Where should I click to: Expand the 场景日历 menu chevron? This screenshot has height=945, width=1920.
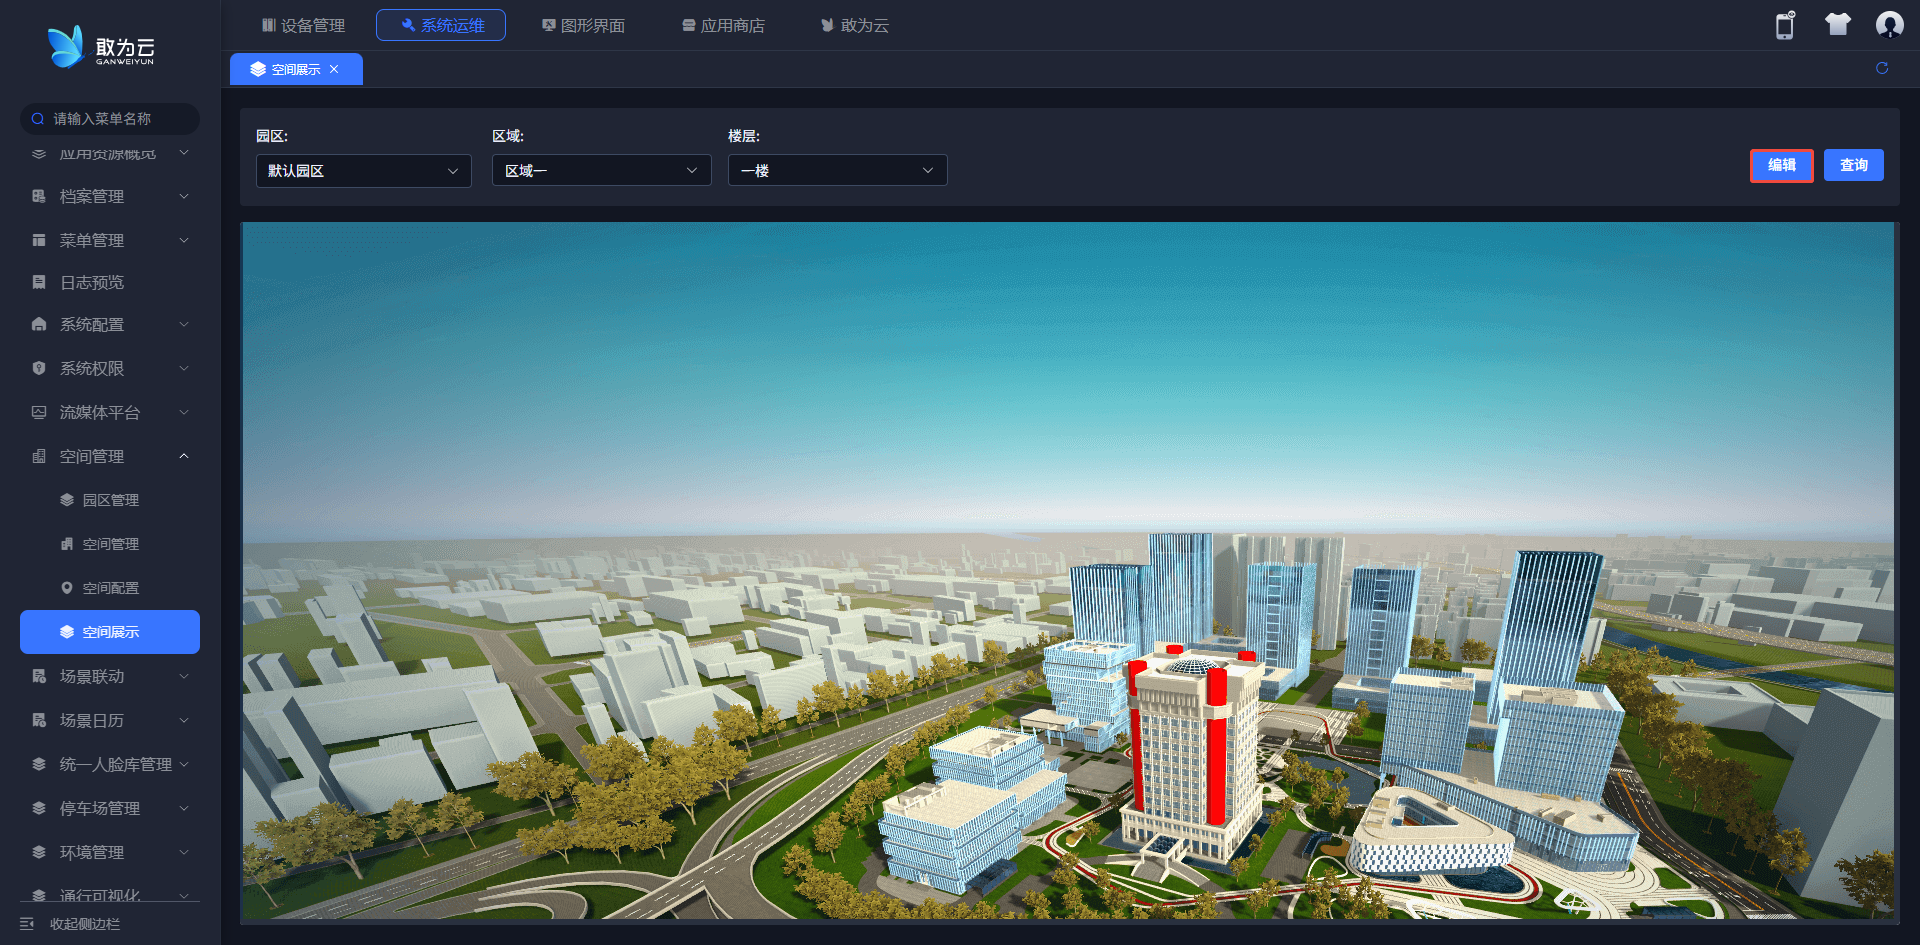point(184,720)
